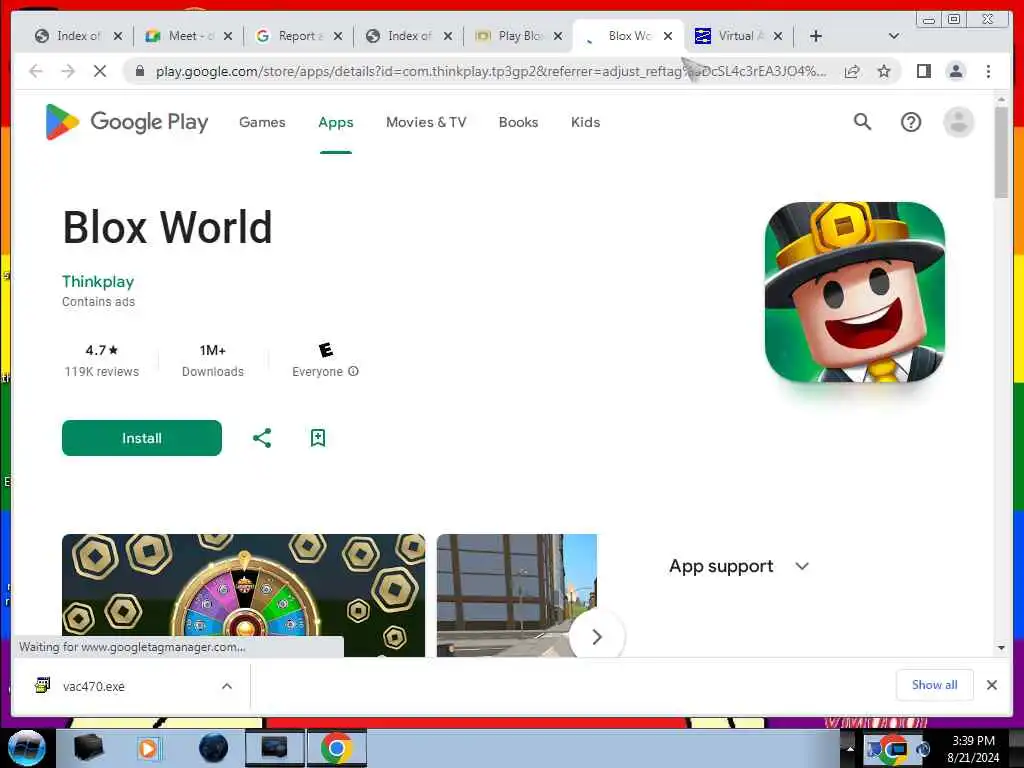1024x768 pixels.
Task: Click the Install button
Action: point(142,438)
